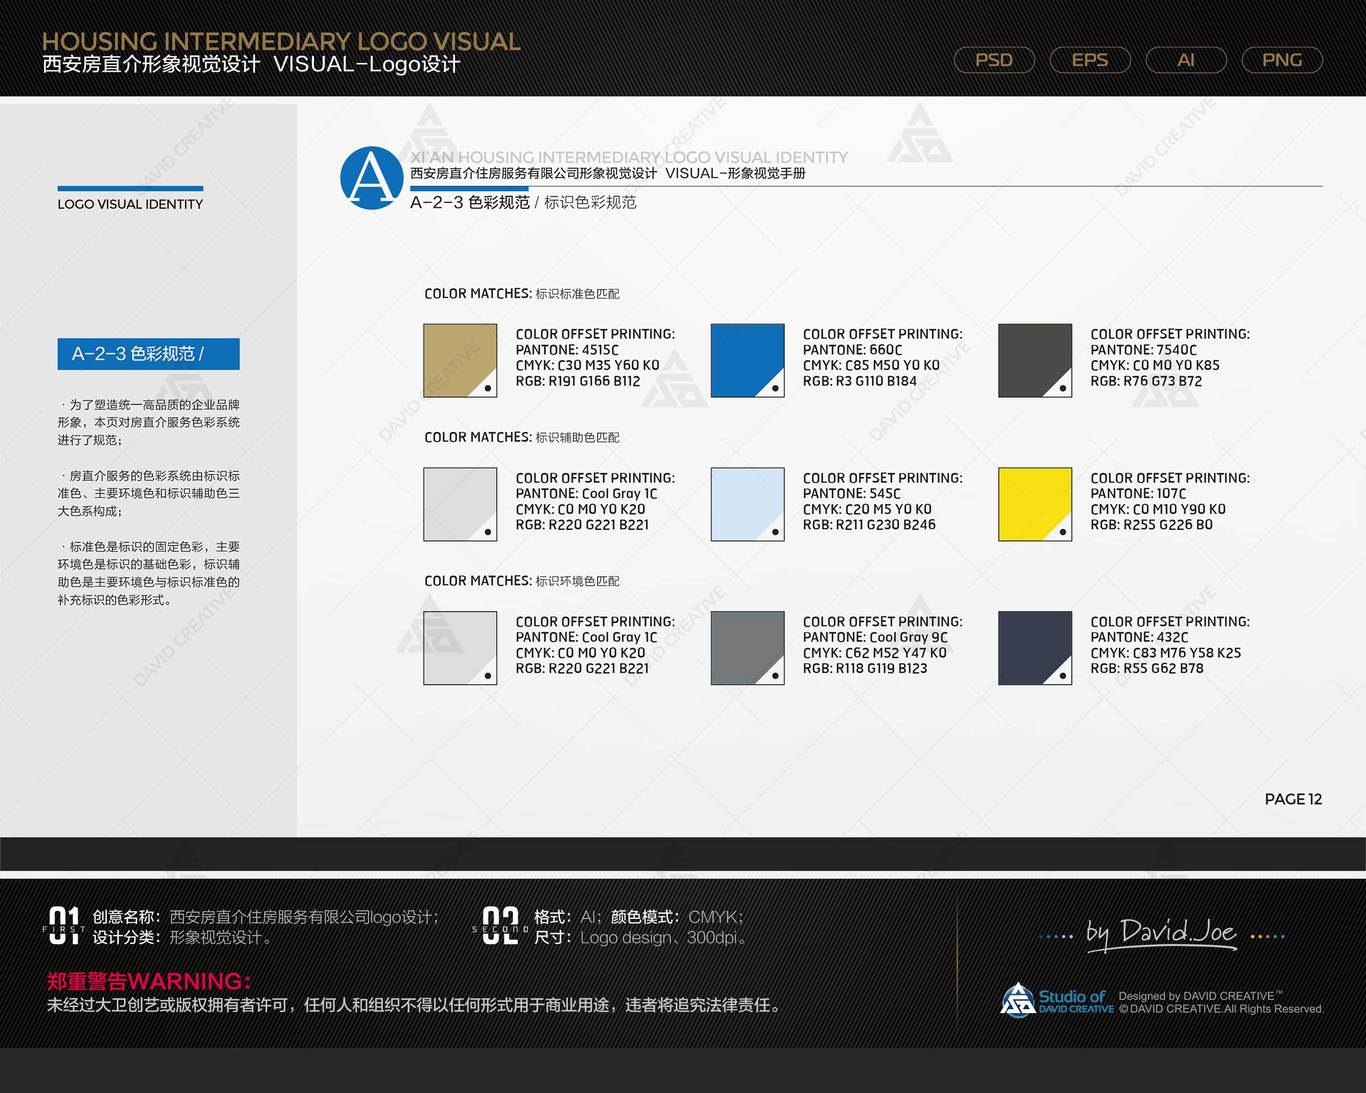Pick the mid gray Cool Gray 9C swatch

748,648
